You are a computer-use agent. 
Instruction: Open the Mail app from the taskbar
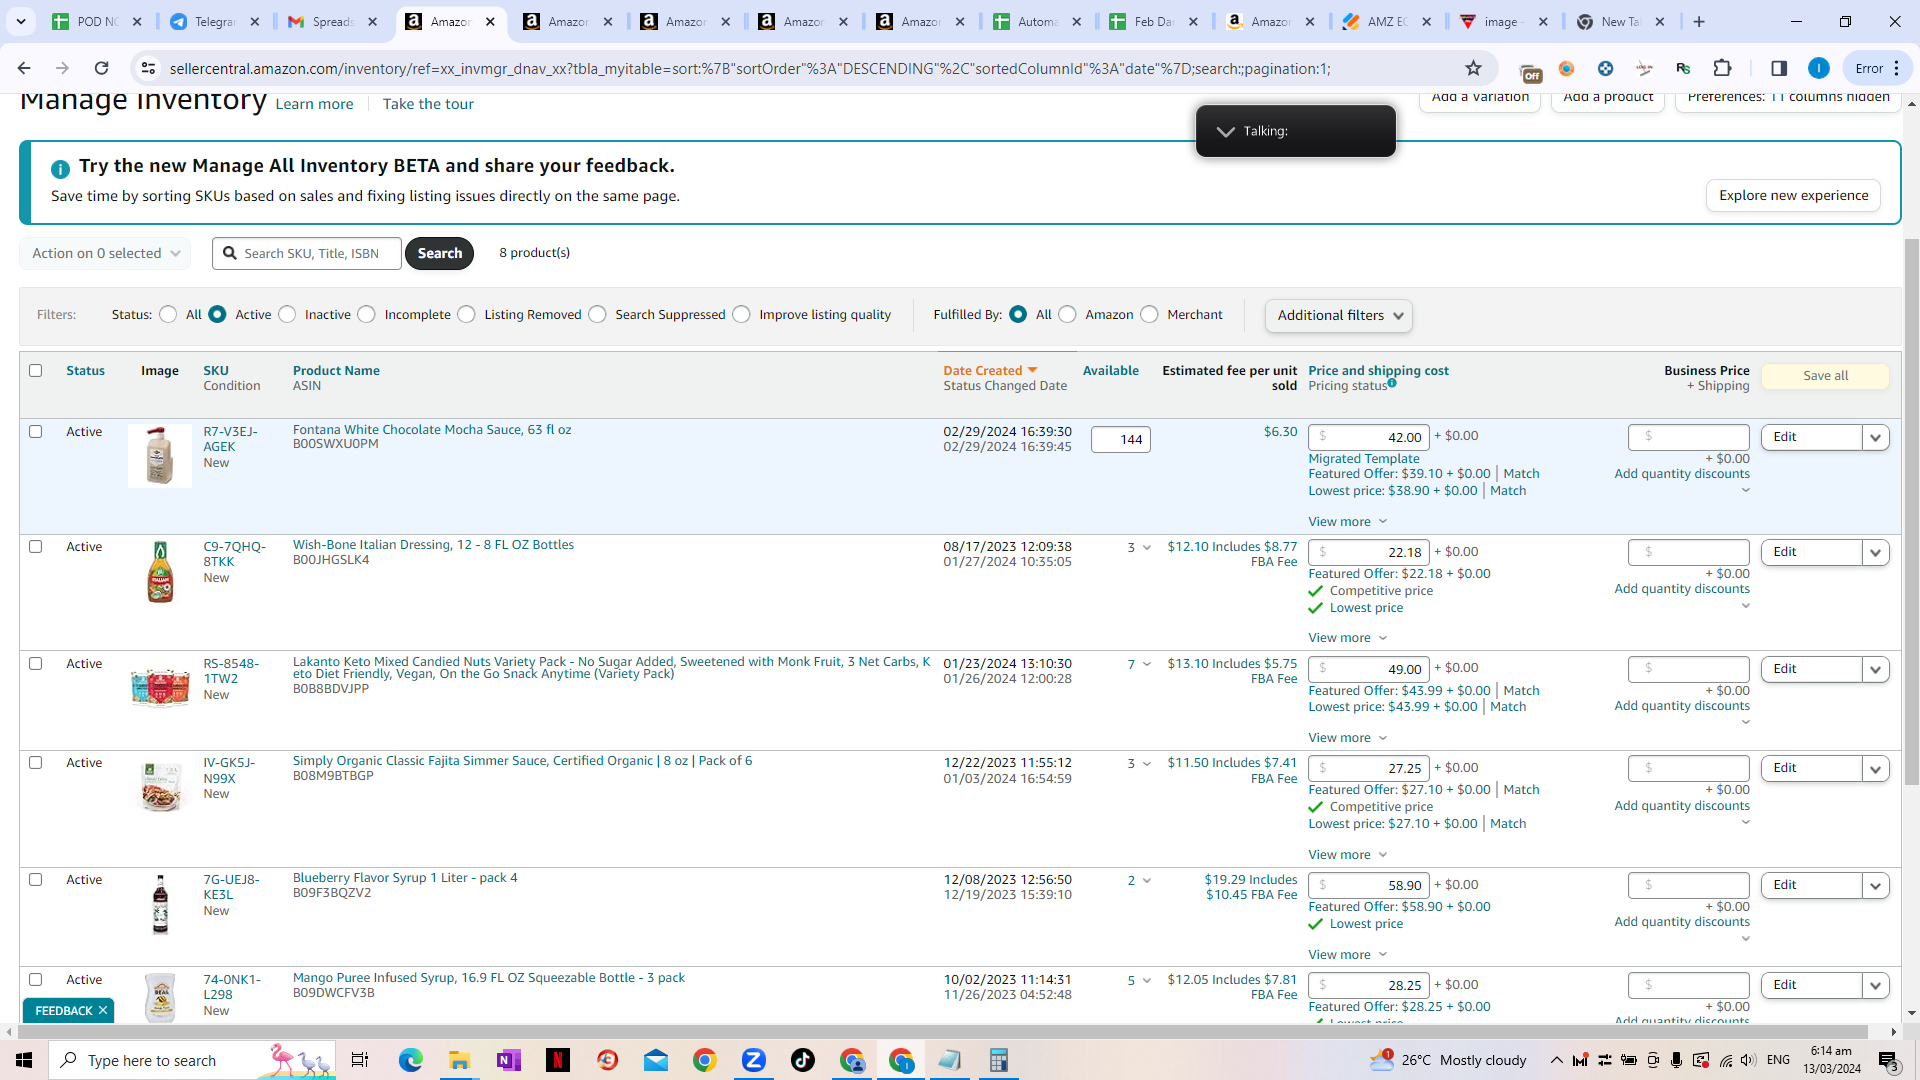656,1060
